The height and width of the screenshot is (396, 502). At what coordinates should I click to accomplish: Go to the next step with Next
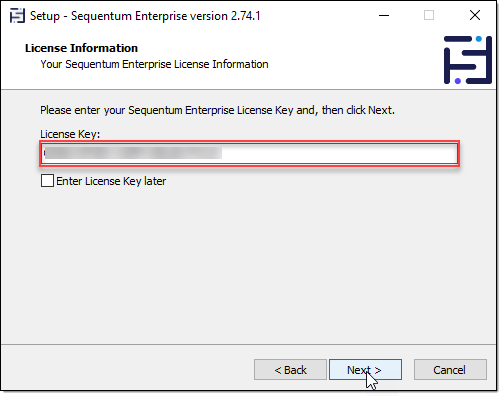click(x=365, y=370)
